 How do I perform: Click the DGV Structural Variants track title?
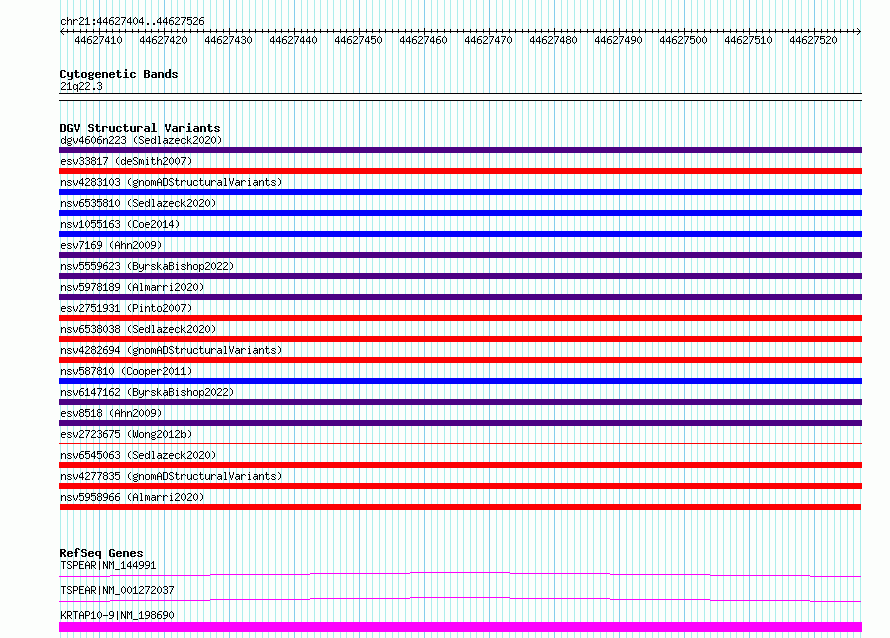point(140,128)
